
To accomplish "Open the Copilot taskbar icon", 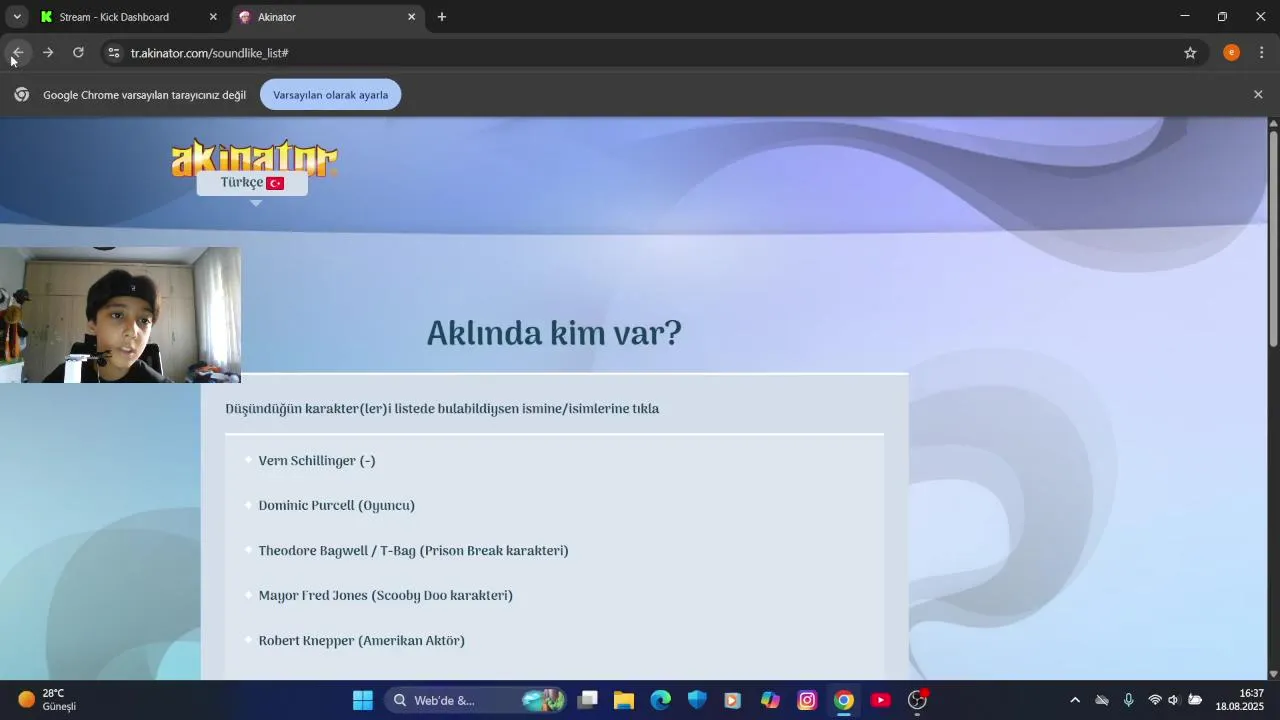I will coord(770,700).
